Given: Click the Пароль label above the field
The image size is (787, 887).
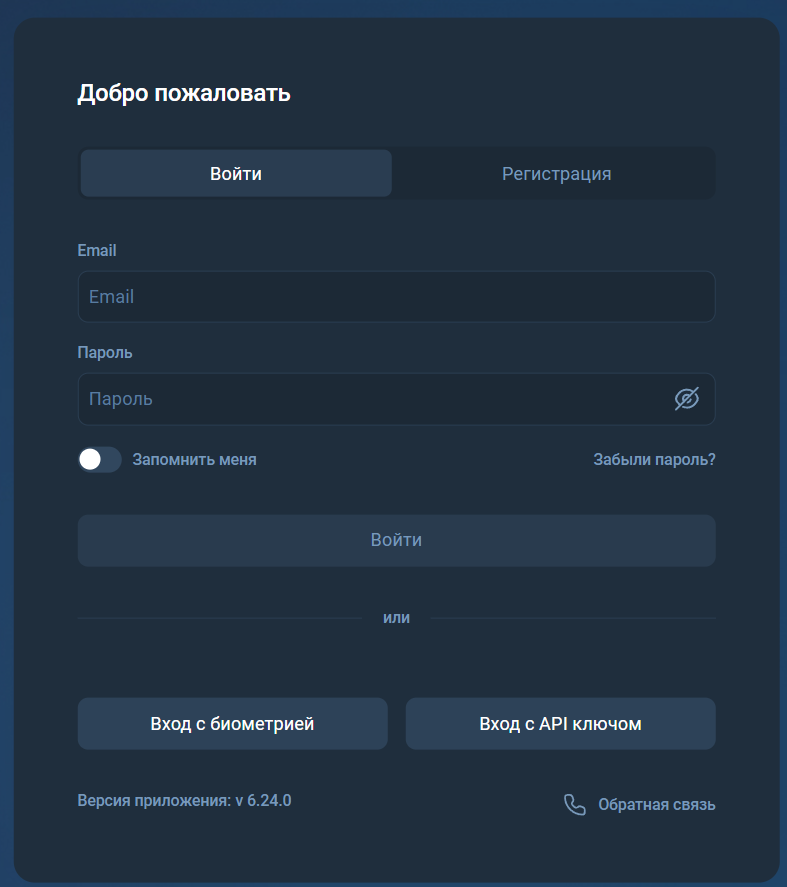Looking at the screenshot, I should pos(105,352).
